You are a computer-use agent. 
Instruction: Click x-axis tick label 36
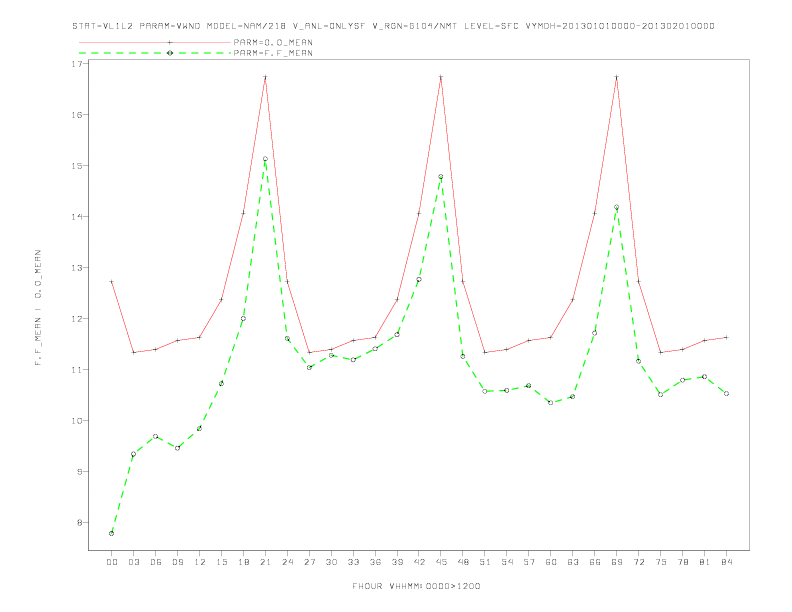click(x=375, y=562)
